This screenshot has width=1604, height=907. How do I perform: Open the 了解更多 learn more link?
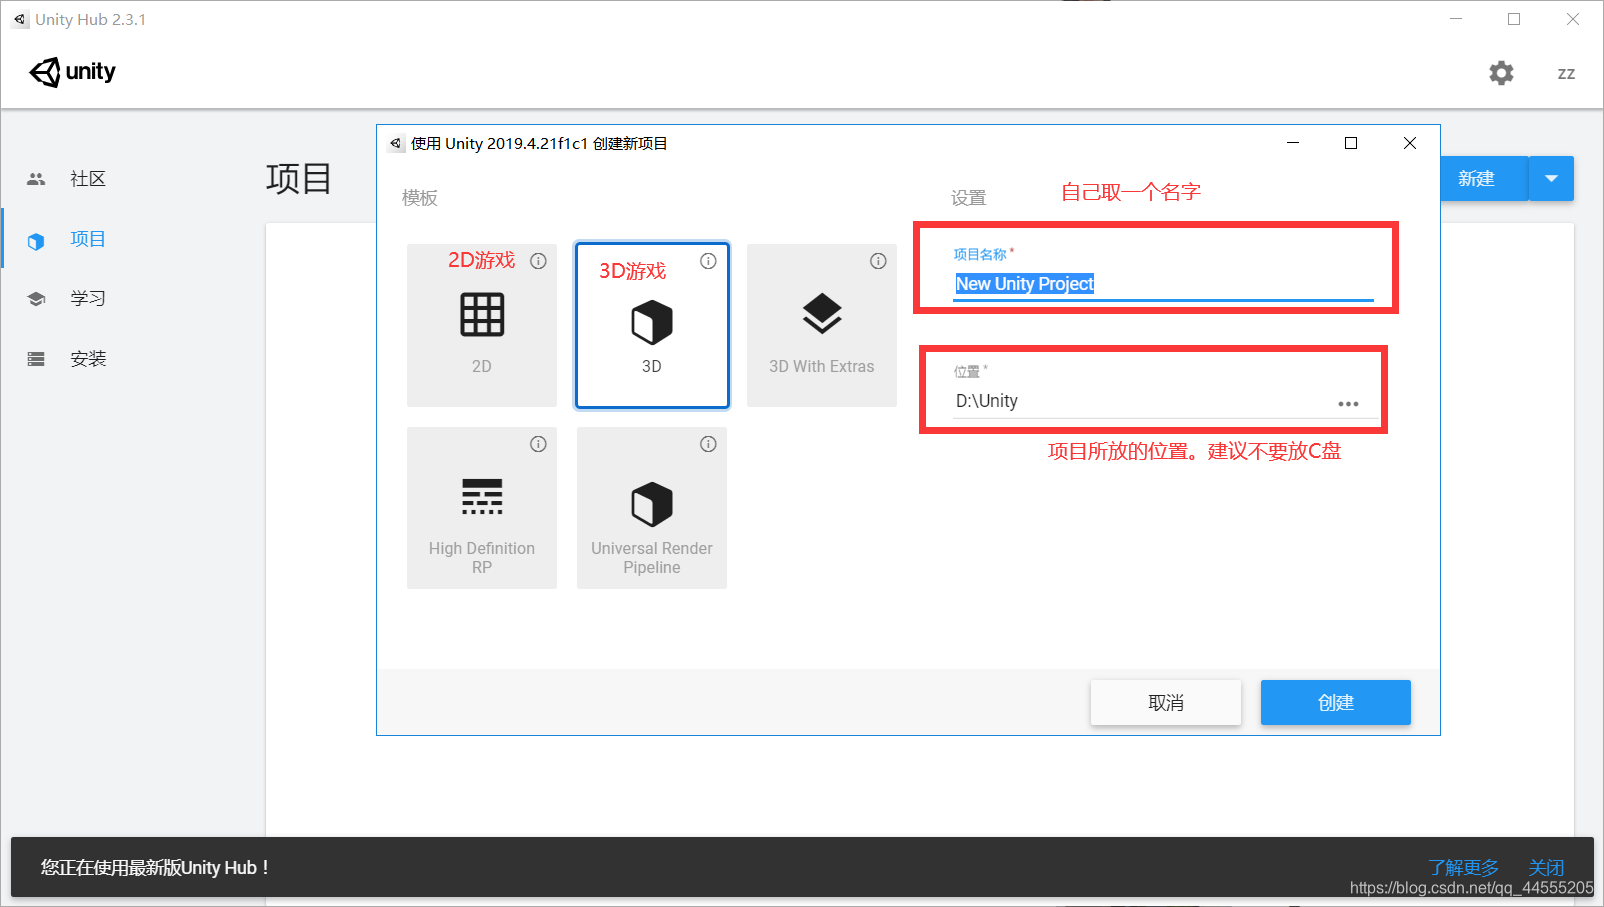click(x=1464, y=867)
